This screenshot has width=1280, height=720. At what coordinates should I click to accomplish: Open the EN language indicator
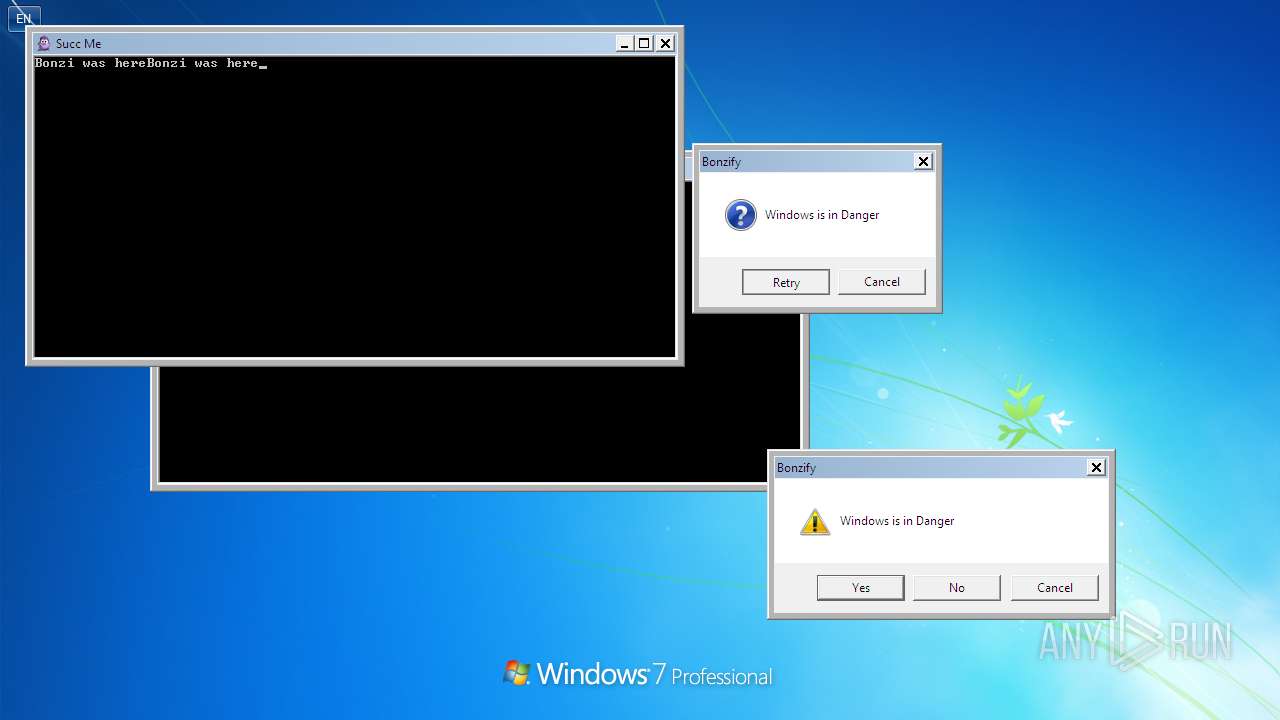coord(23,19)
